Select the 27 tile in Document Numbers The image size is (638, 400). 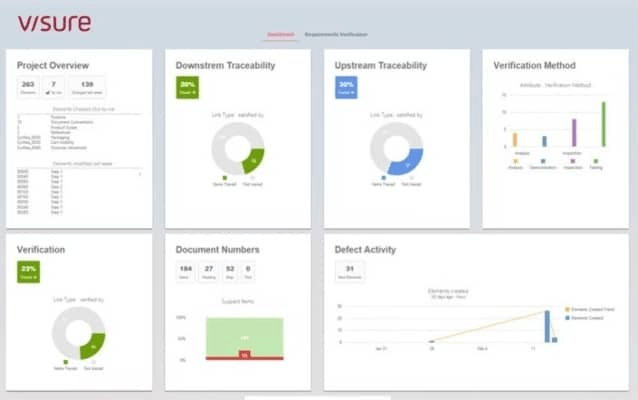(209, 271)
